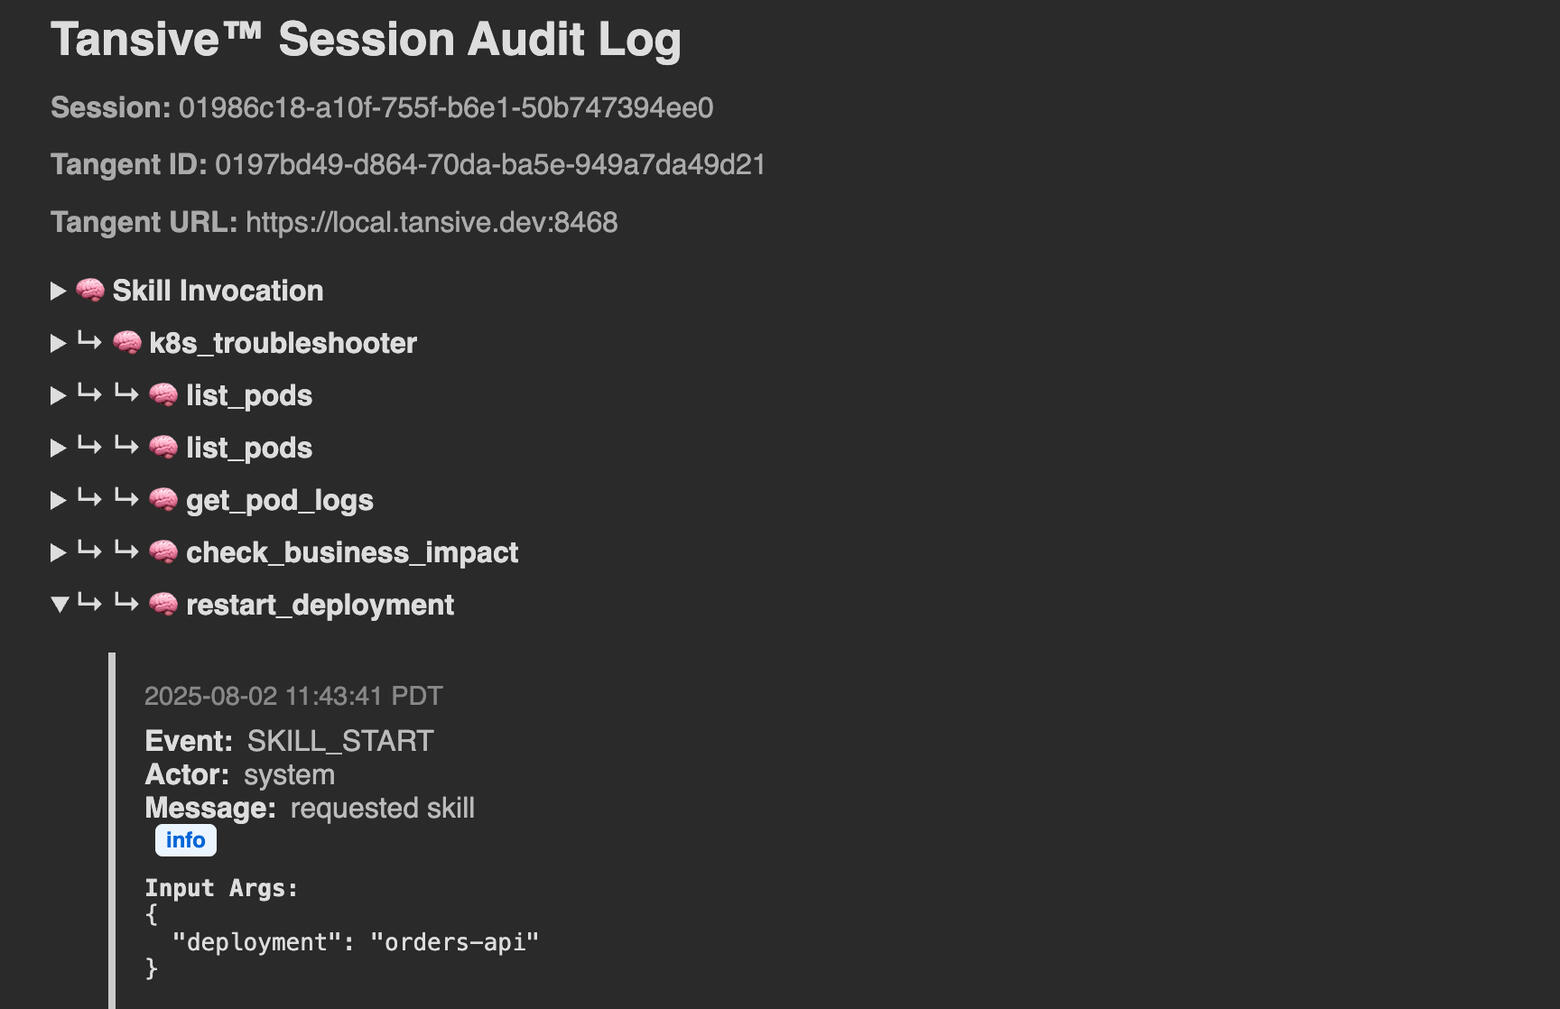Click the first list_pods entry label

[x=249, y=396]
